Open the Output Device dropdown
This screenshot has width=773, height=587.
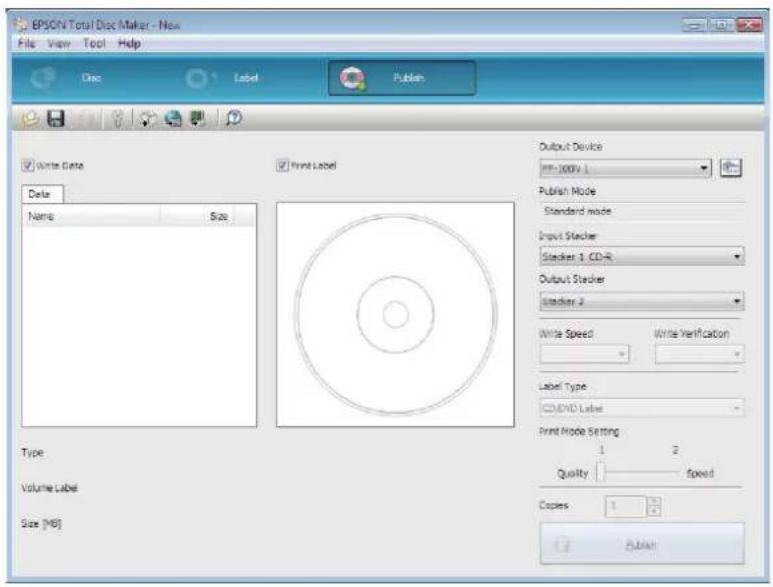(625, 169)
